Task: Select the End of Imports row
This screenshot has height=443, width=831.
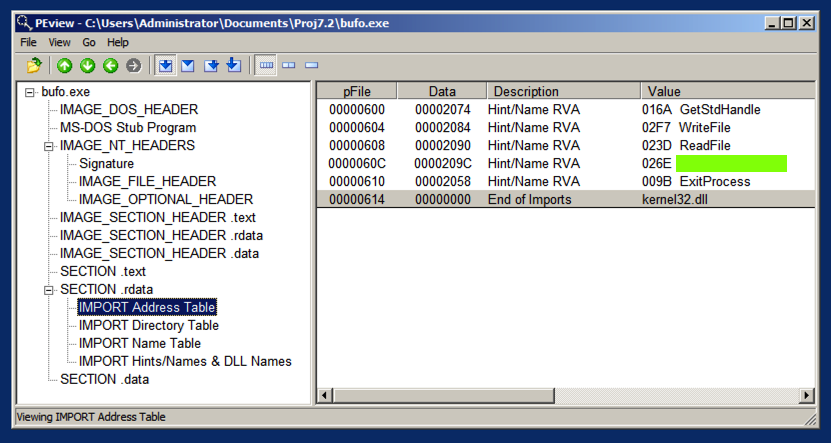Action: pyautogui.click(x=565, y=199)
